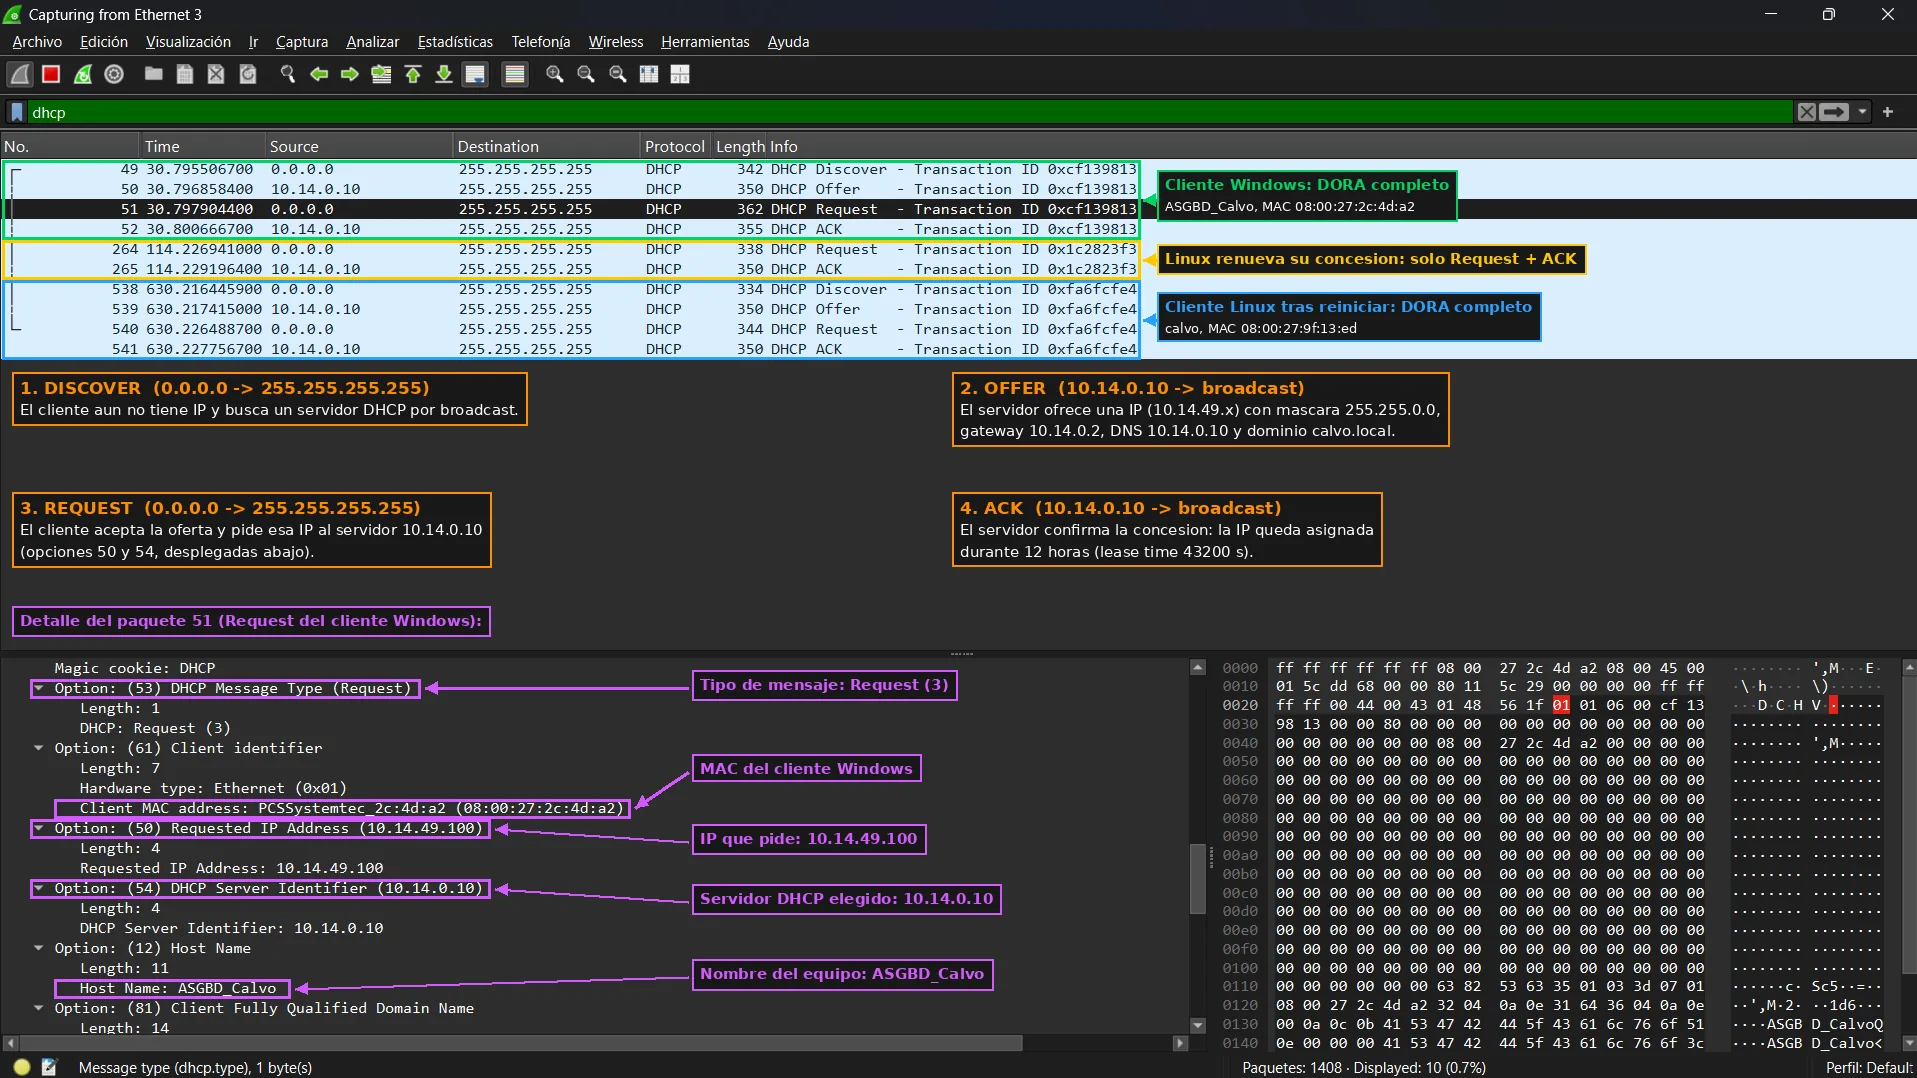Zoom out the packet text
The height and width of the screenshot is (1078, 1917).
point(586,74)
